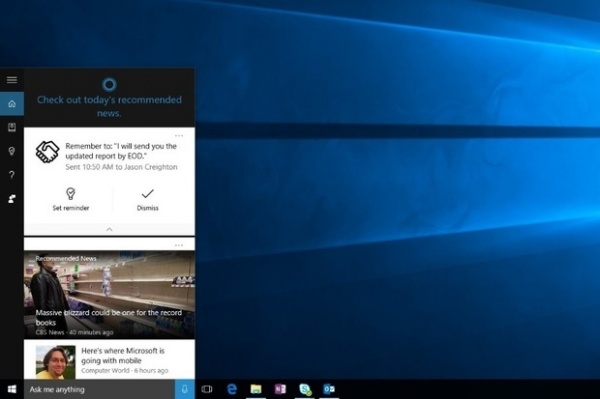
Task: Click the Massive blizzard headline text
Action: [109, 318]
